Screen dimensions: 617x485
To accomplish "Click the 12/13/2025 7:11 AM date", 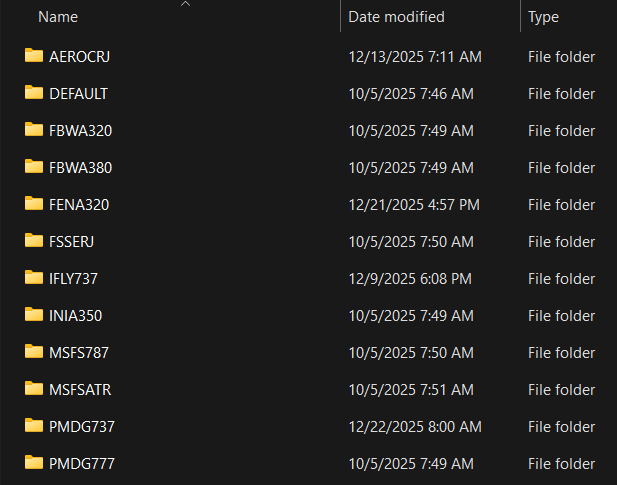I will [415, 56].
